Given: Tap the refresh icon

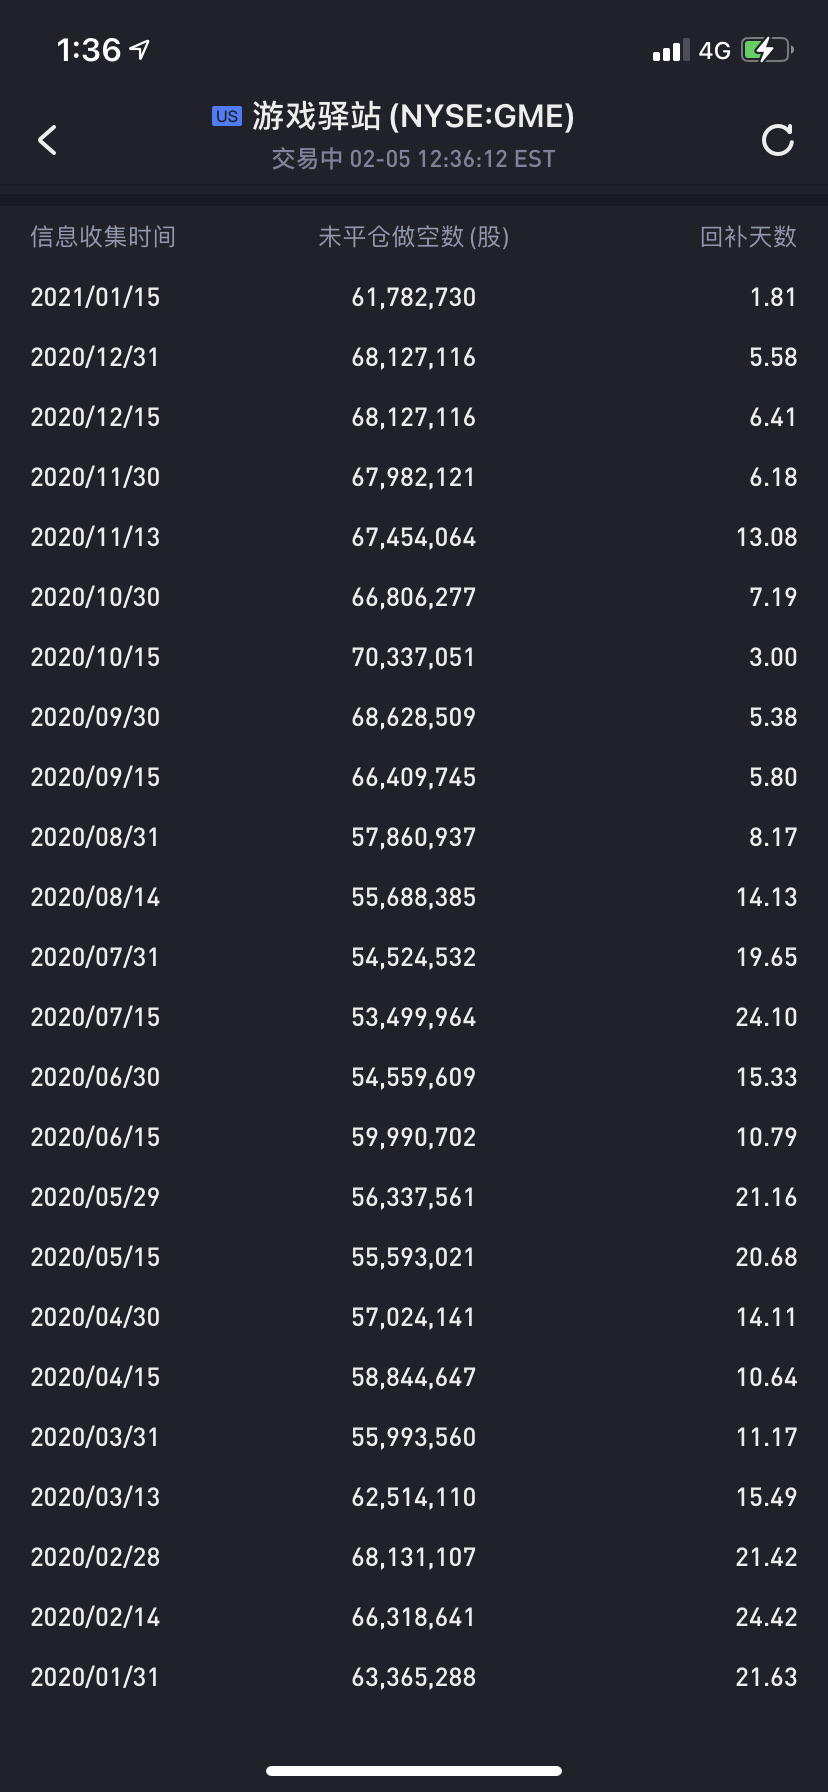Looking at the screenshot, I should click(x=777, y=140).
